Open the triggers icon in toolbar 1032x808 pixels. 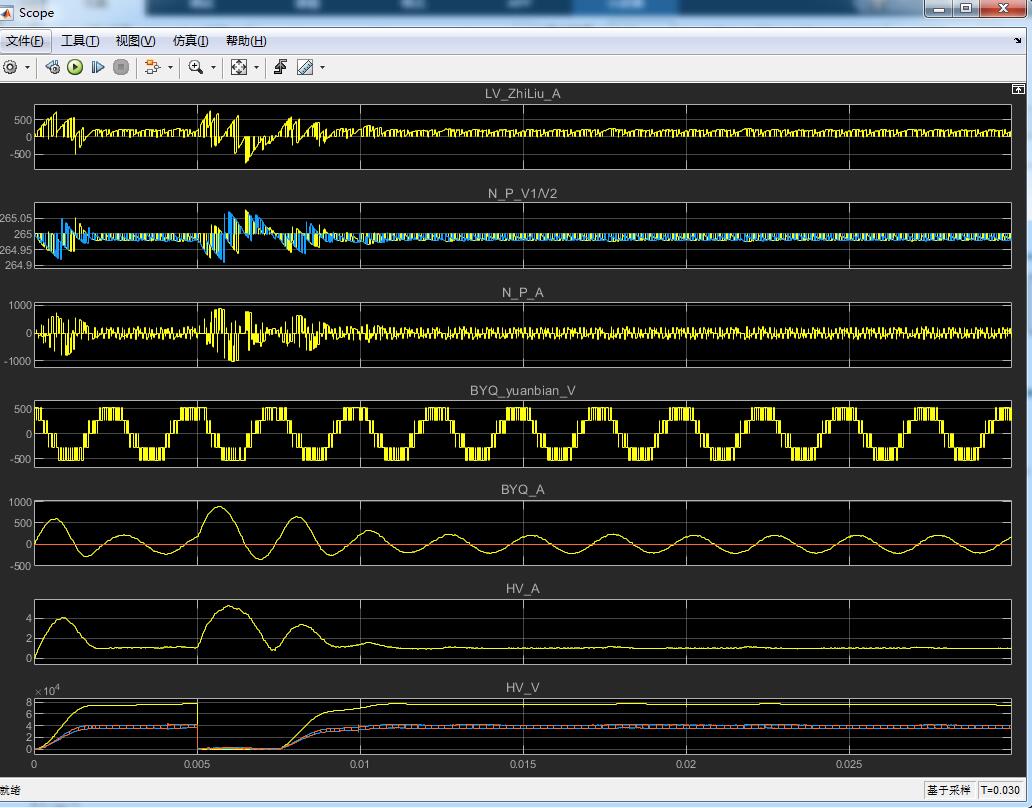coord(280,67)
